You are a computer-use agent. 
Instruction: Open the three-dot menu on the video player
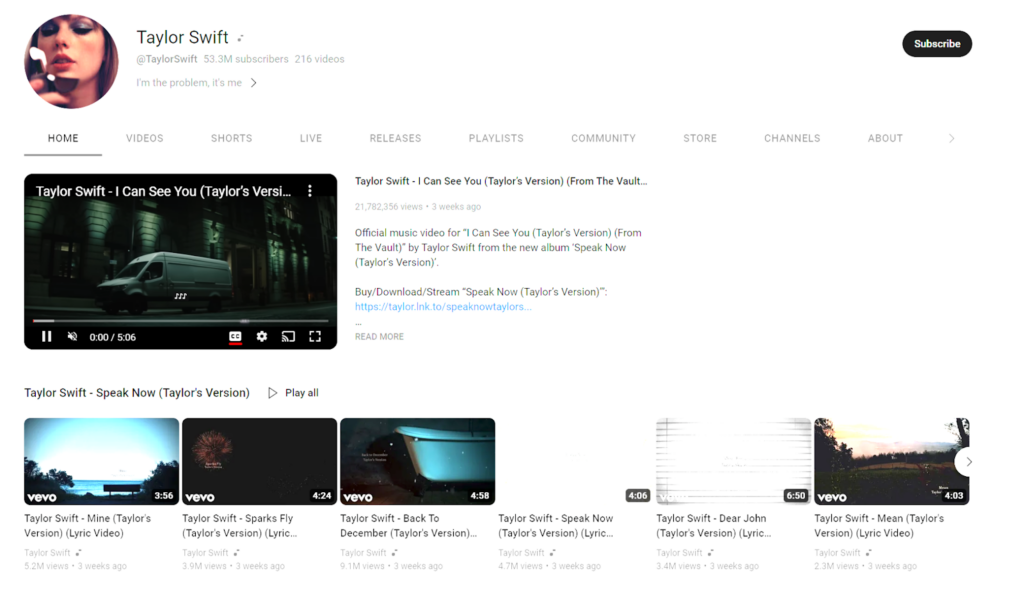[x=310, y=191]
